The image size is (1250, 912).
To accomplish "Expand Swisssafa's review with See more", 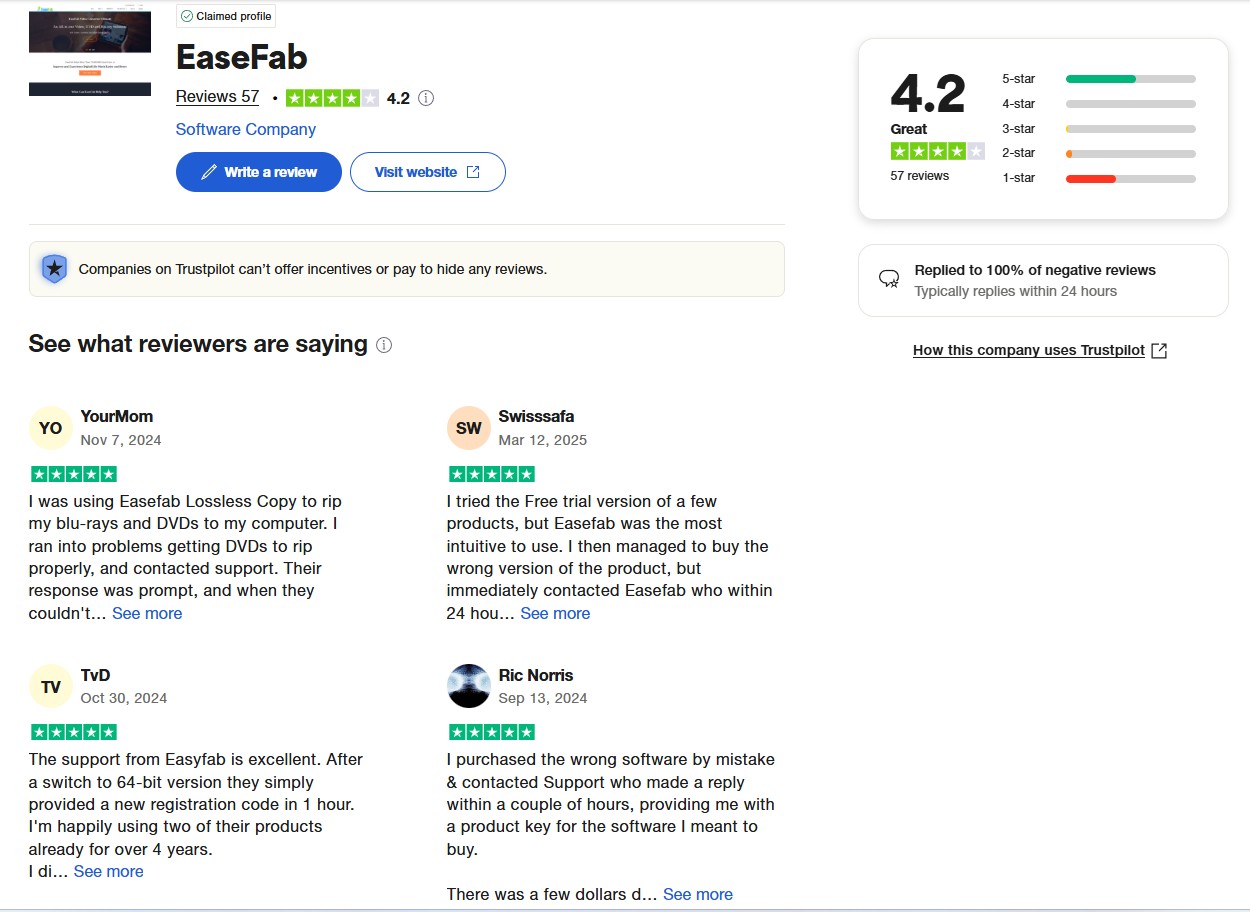I will (x=555, y=614).
